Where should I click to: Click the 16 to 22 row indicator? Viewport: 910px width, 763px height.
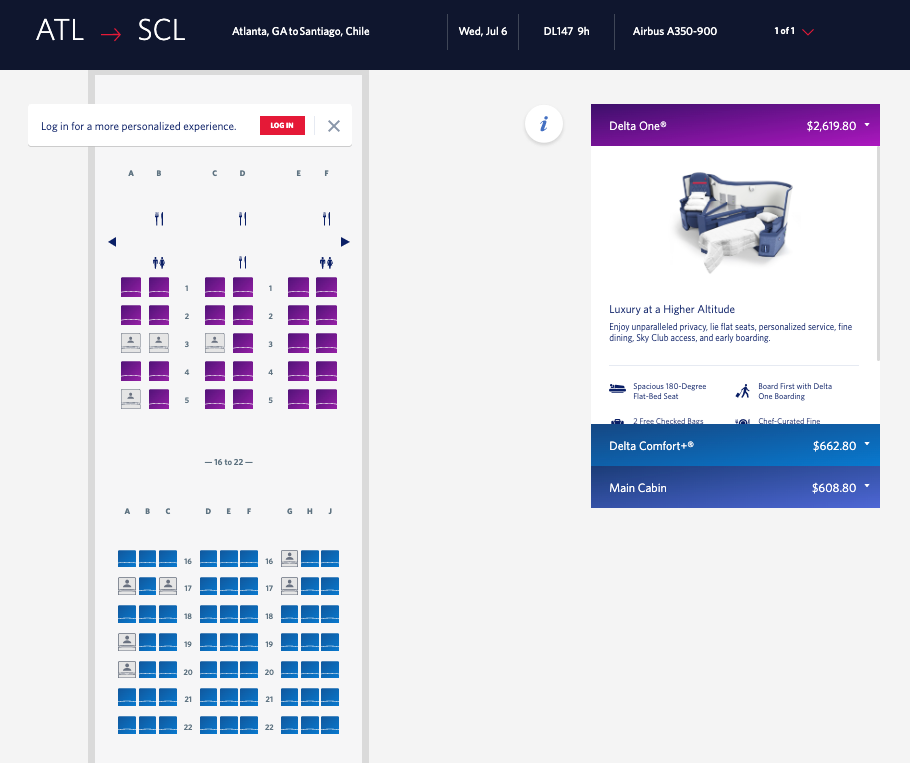228,462
